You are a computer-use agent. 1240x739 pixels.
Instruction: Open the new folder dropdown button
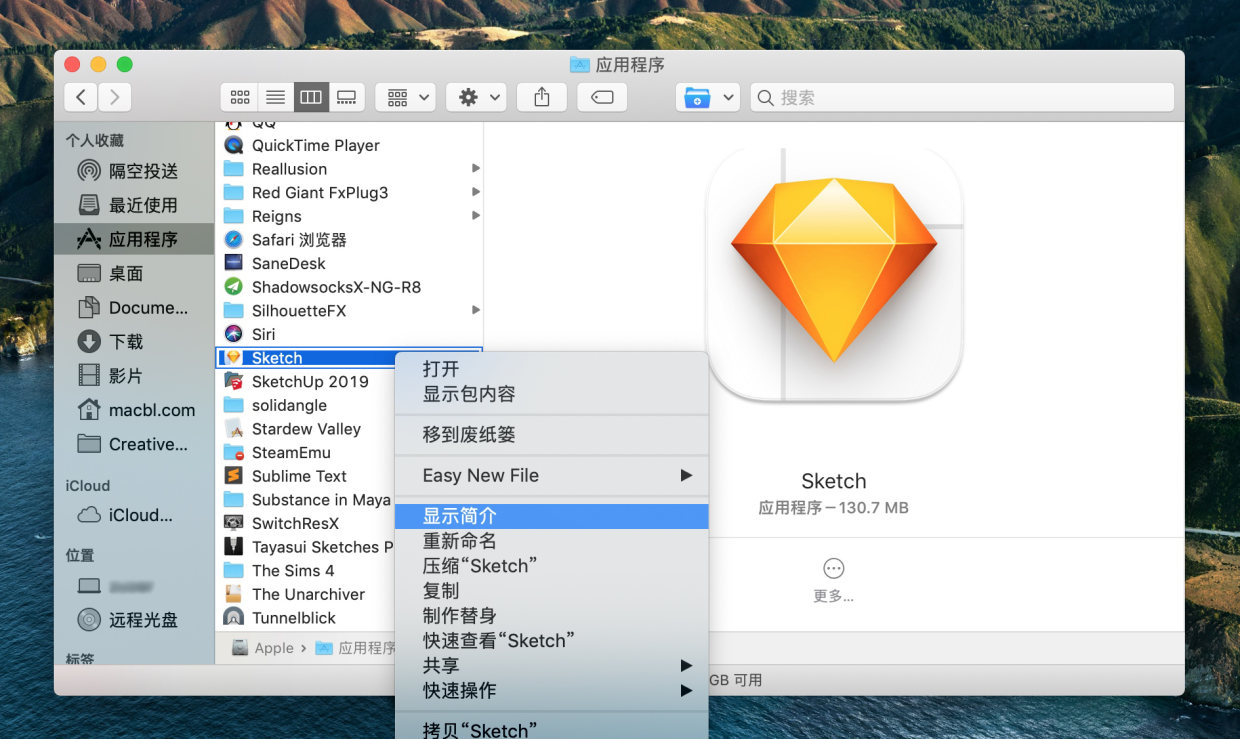coord(707,97)
